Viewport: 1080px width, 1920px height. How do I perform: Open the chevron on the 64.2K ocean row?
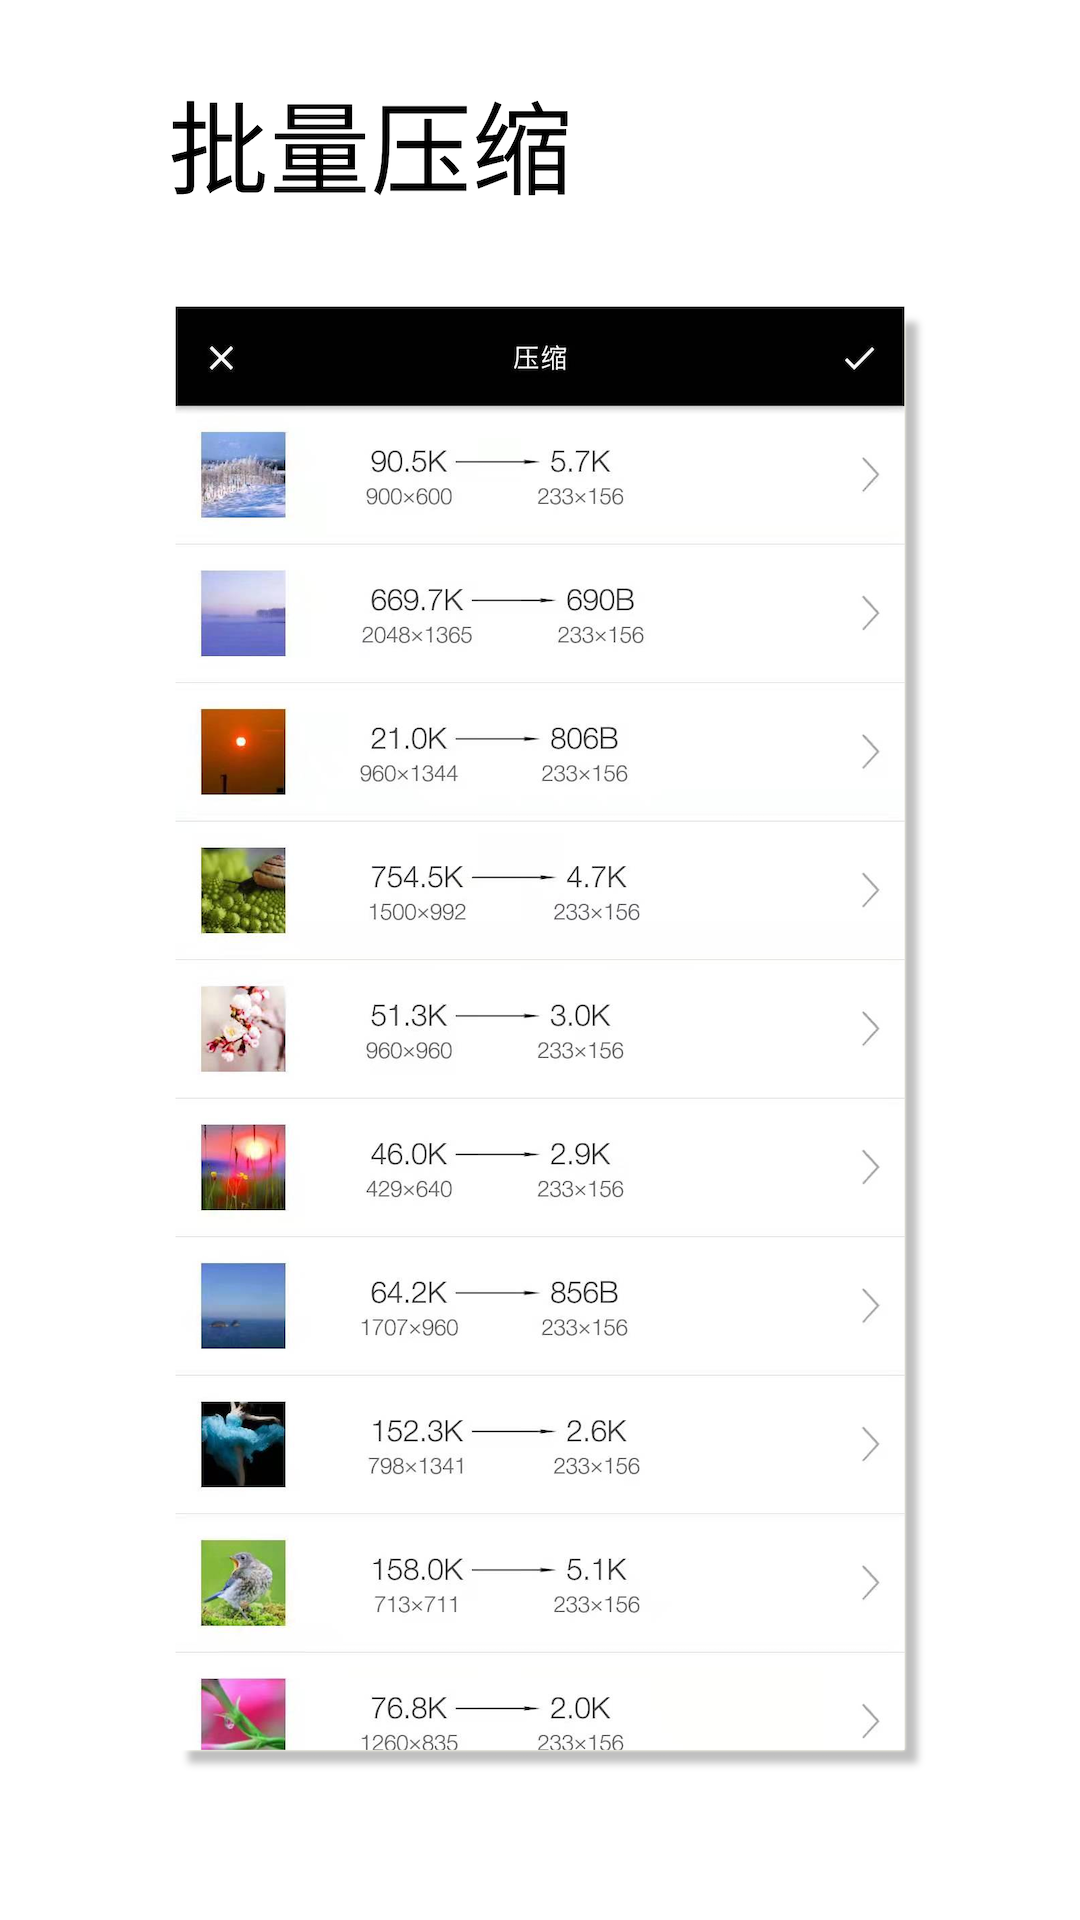[870, 1306]
